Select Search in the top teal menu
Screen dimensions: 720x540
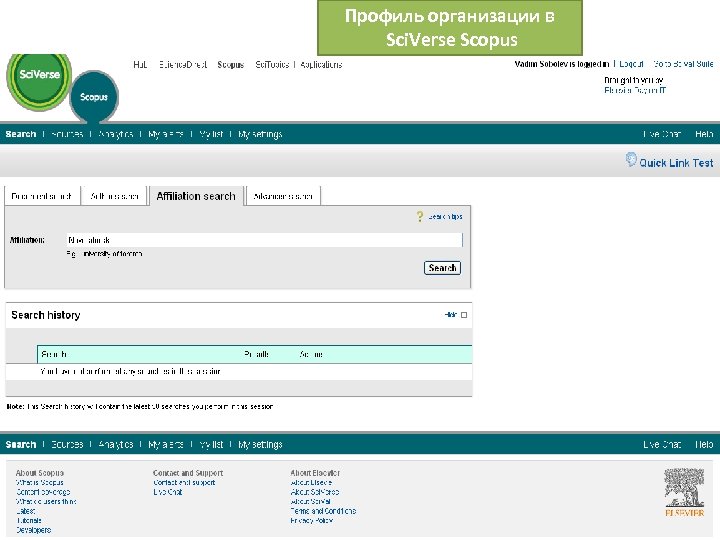click(21, 134)
